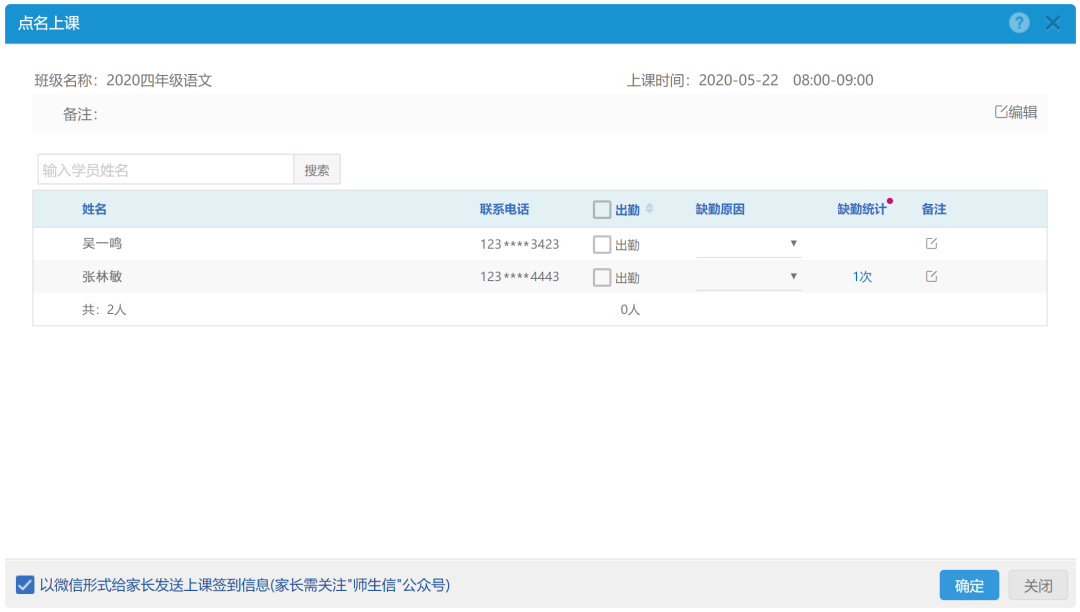The image size is (1080, 612).
Task: Edit the remark for 张林敏
Action: [931, 277]
